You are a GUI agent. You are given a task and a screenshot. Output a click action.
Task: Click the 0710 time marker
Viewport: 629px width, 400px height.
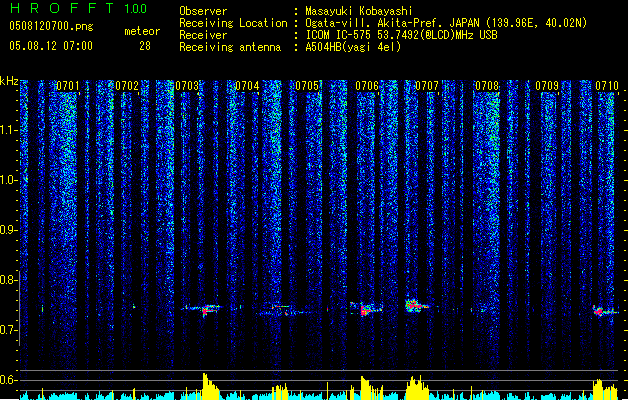pyautogui.click(x=607, y=86)
